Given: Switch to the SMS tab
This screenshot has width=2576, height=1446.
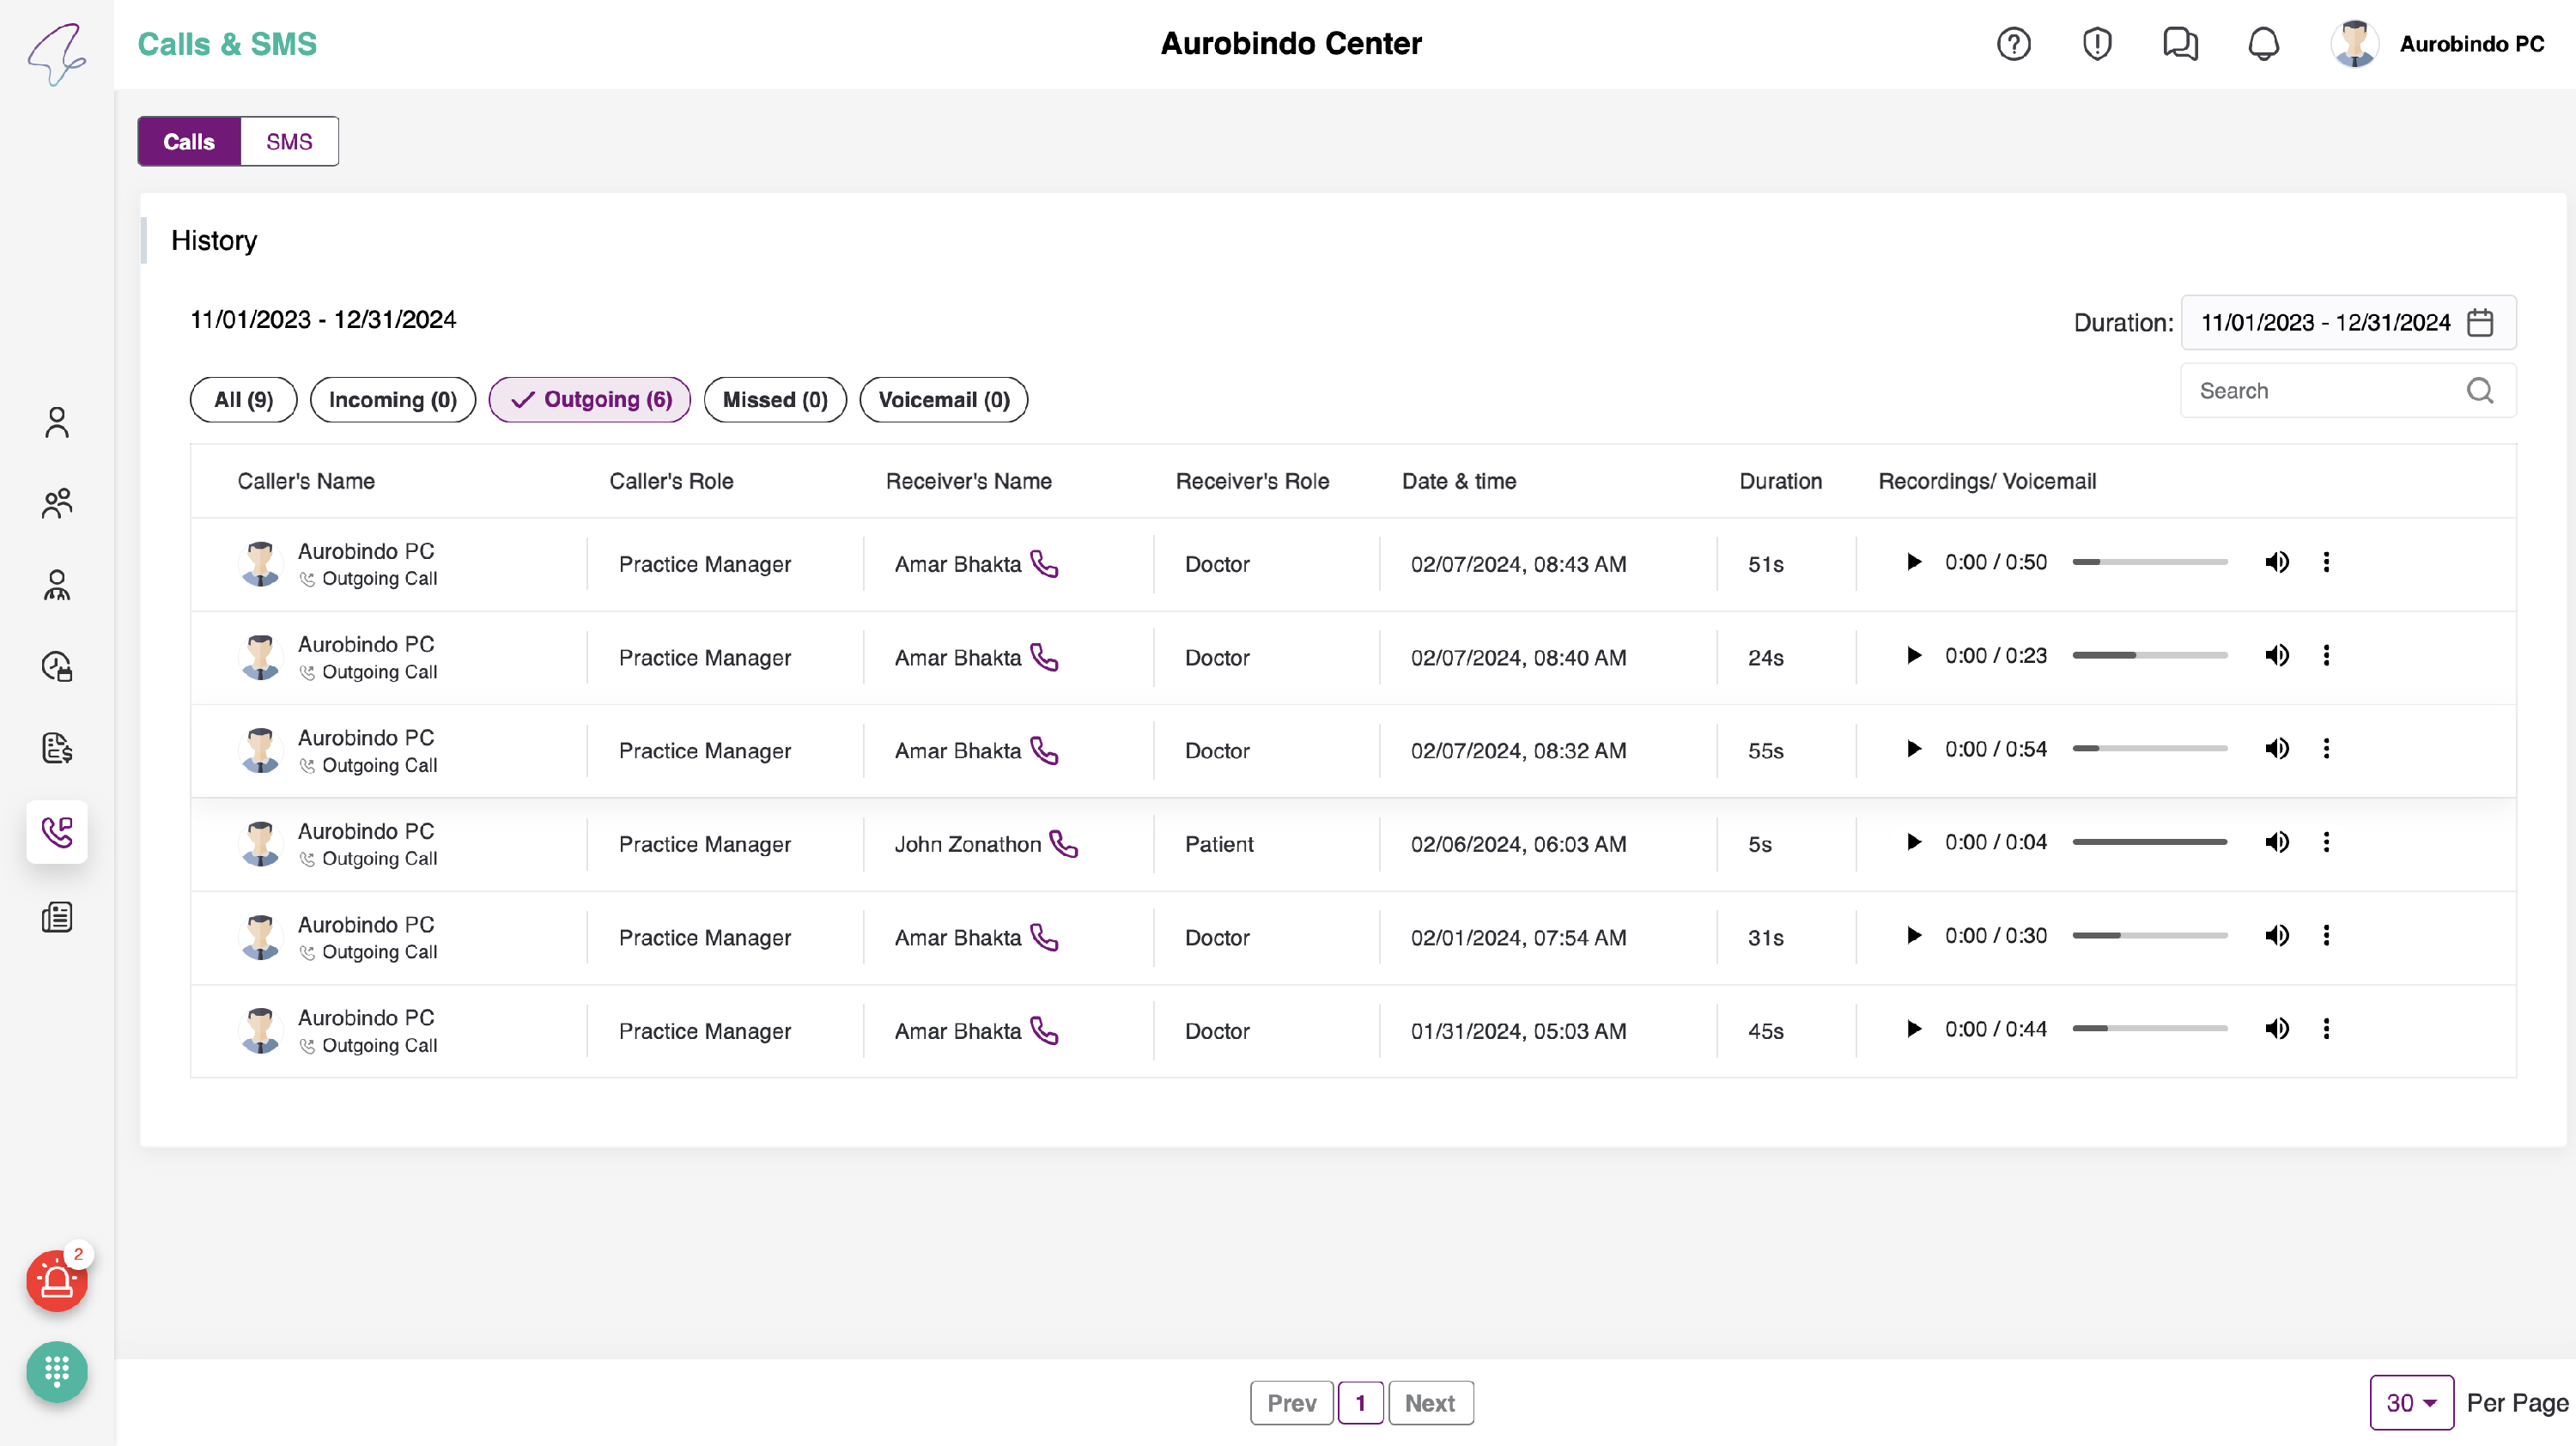Looking at the screenshot, I should (289, 142).
